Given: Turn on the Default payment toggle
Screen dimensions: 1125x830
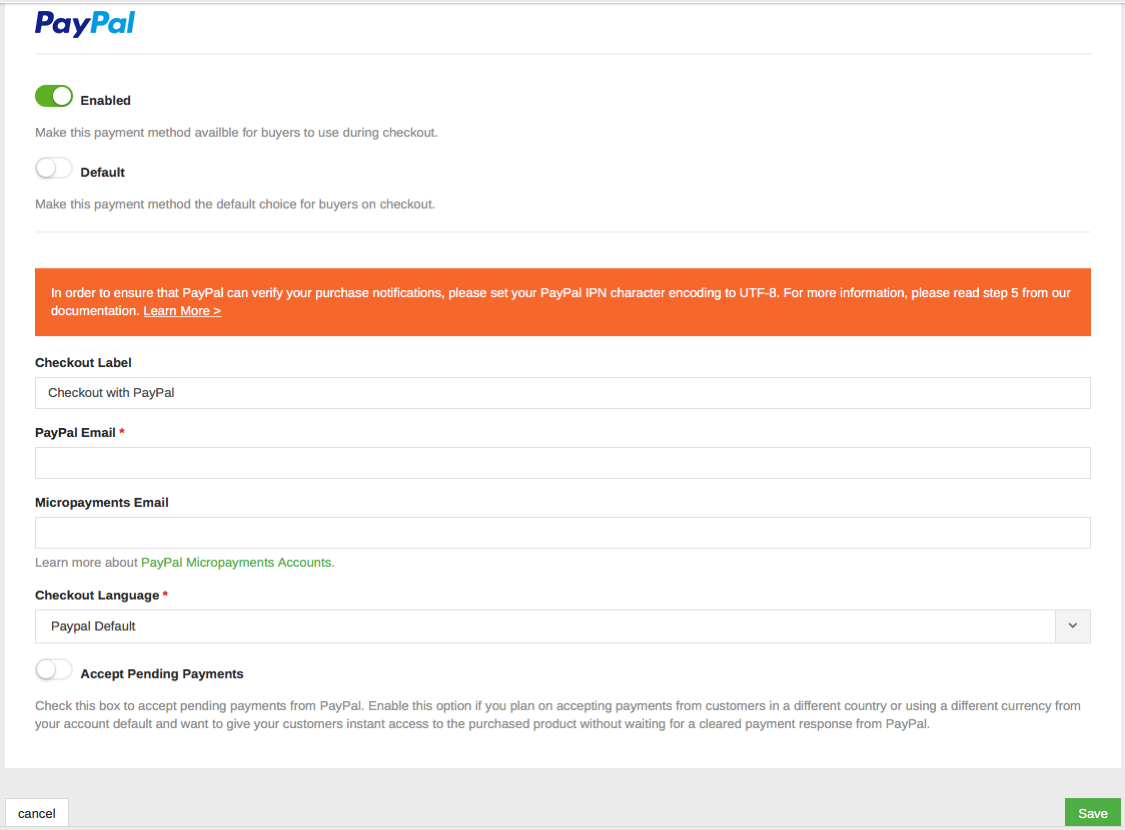Looking at the screenshot, I should pos(54,168).
